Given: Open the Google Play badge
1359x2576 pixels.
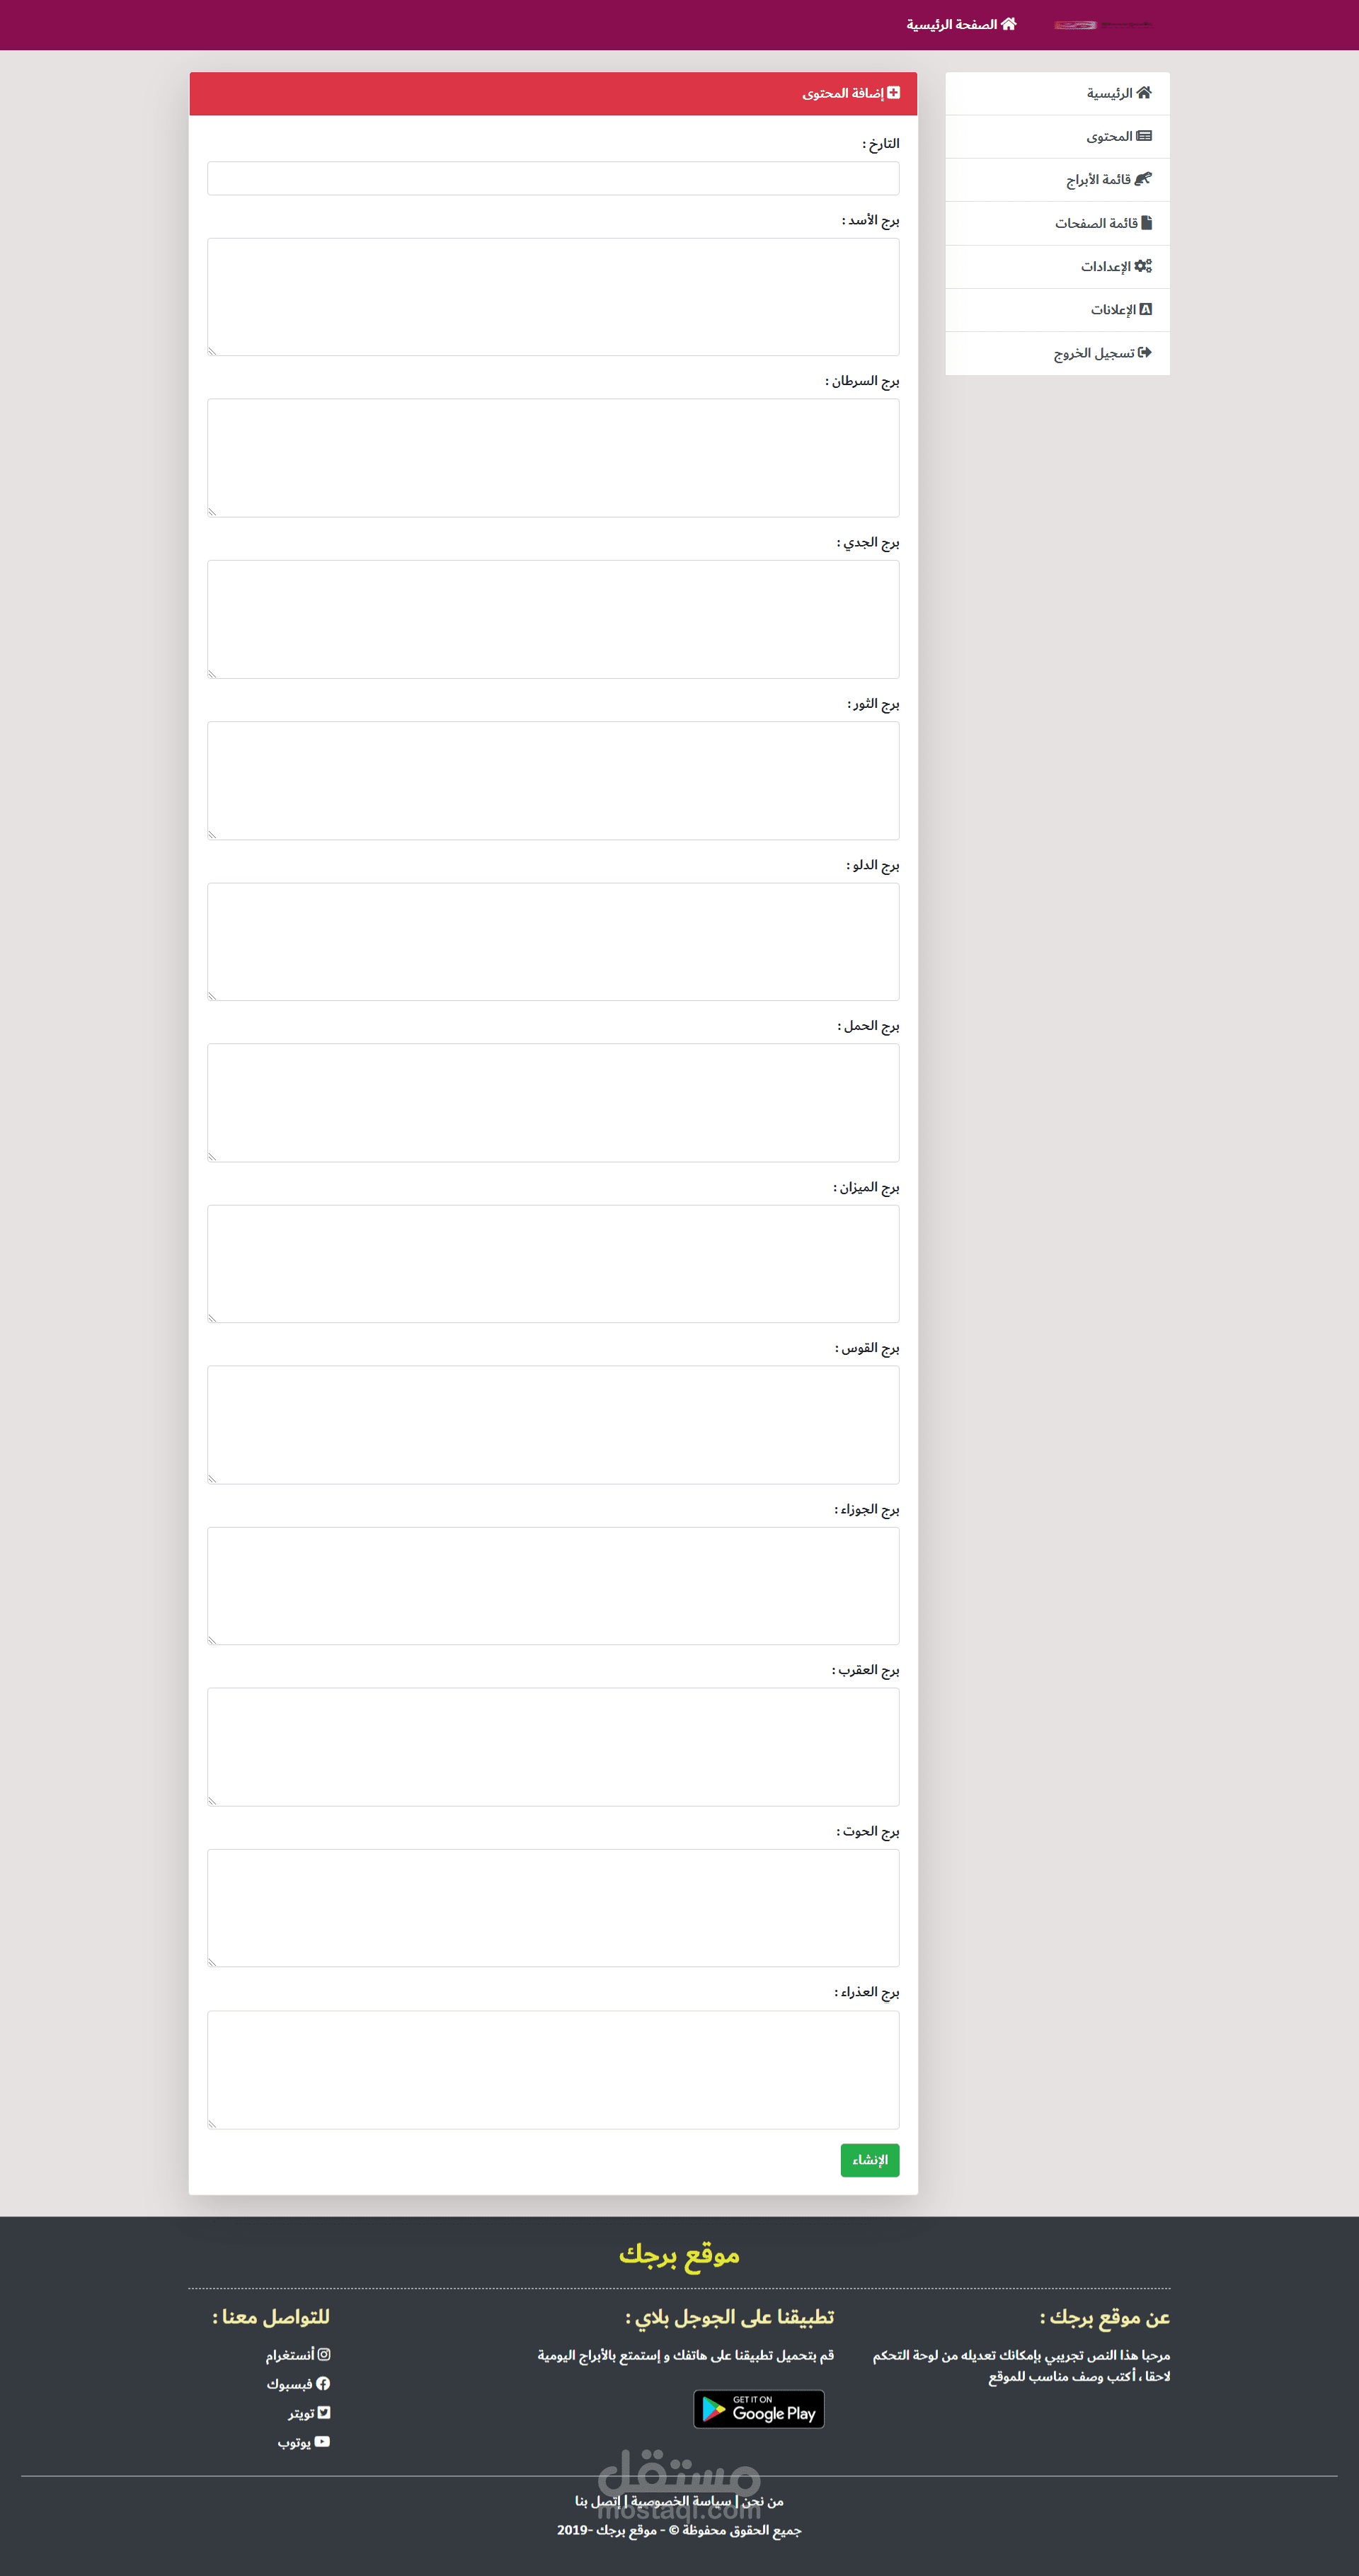Looking at the screenshot, I should (759, 2409).
